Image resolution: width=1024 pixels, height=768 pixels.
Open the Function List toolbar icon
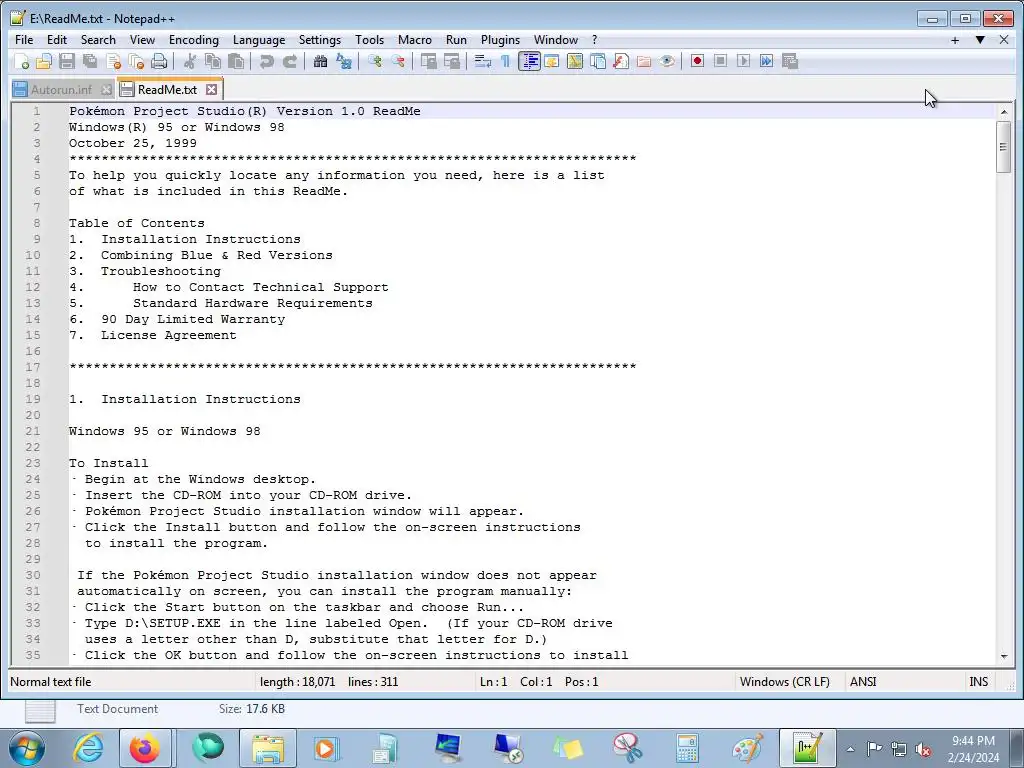(x=621, y=61)
